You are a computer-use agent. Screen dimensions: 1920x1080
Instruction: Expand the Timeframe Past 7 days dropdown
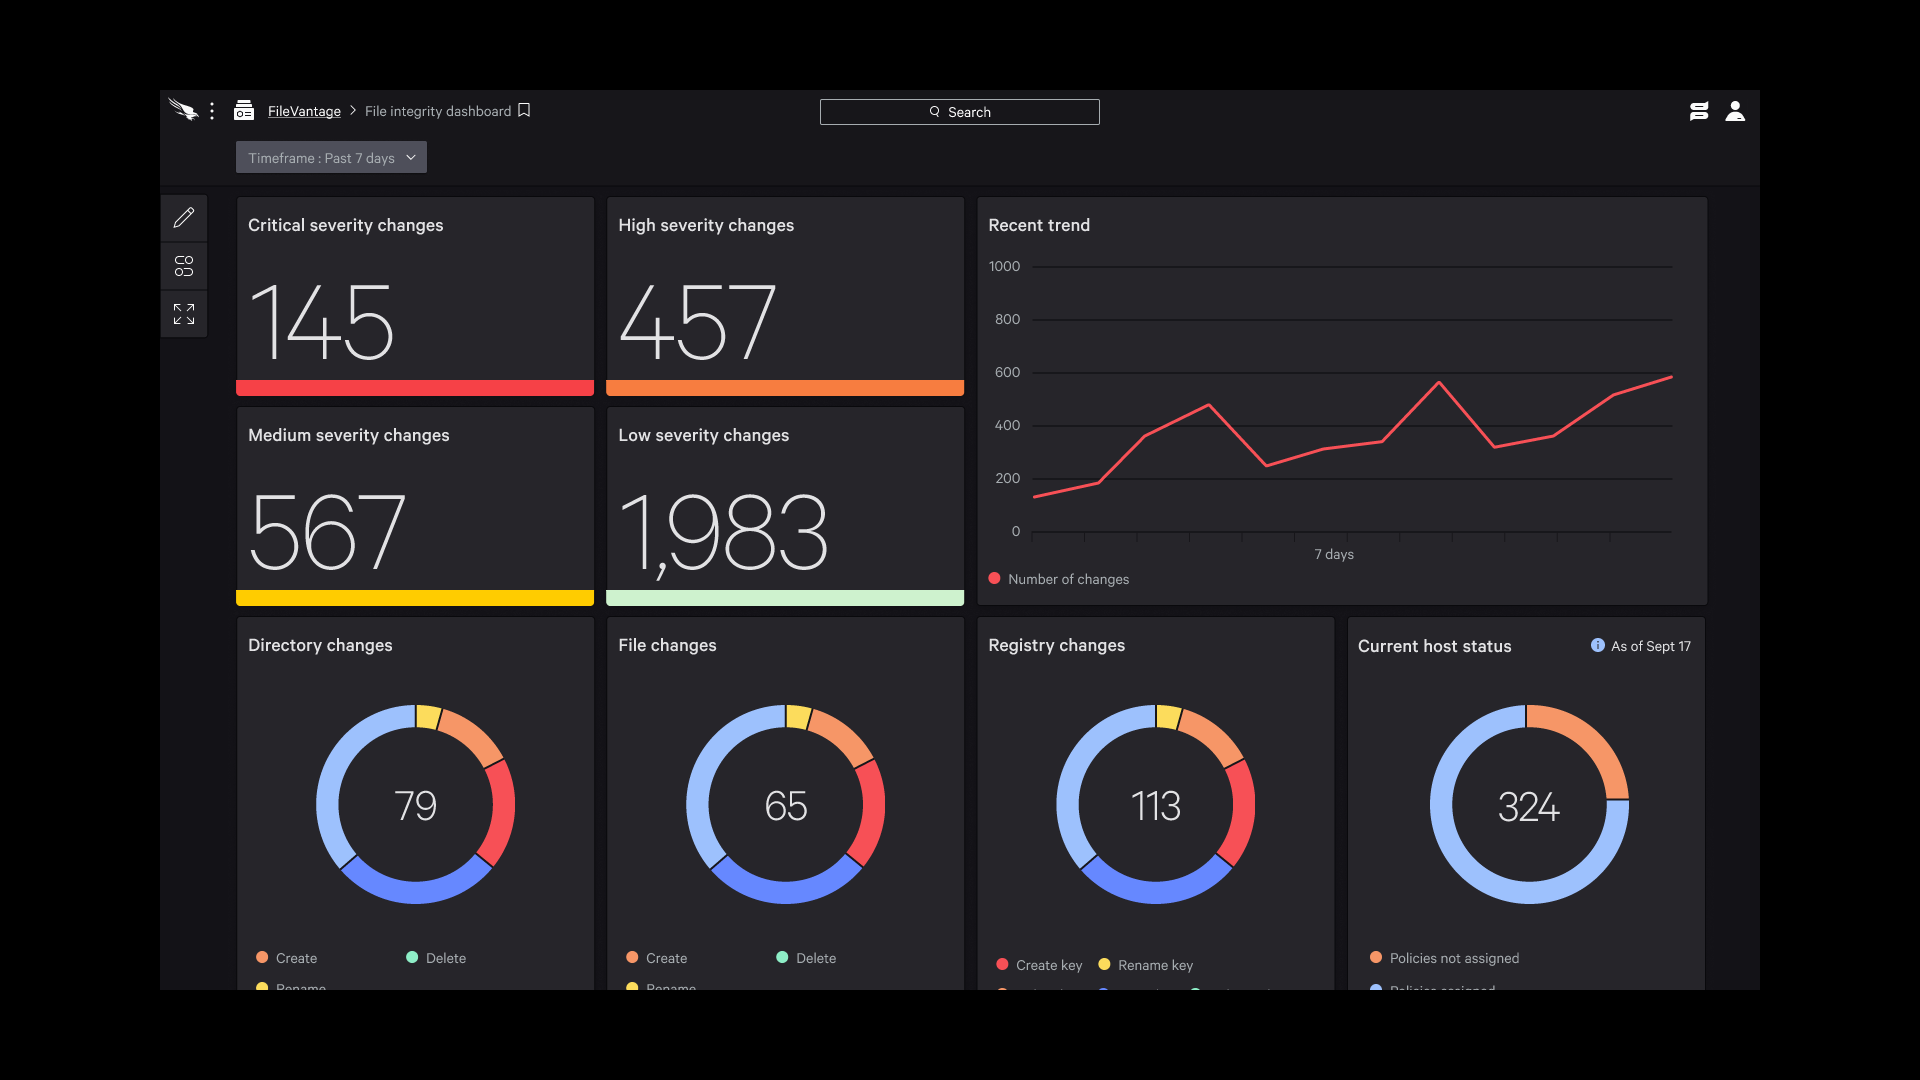(x=331, y=158)
